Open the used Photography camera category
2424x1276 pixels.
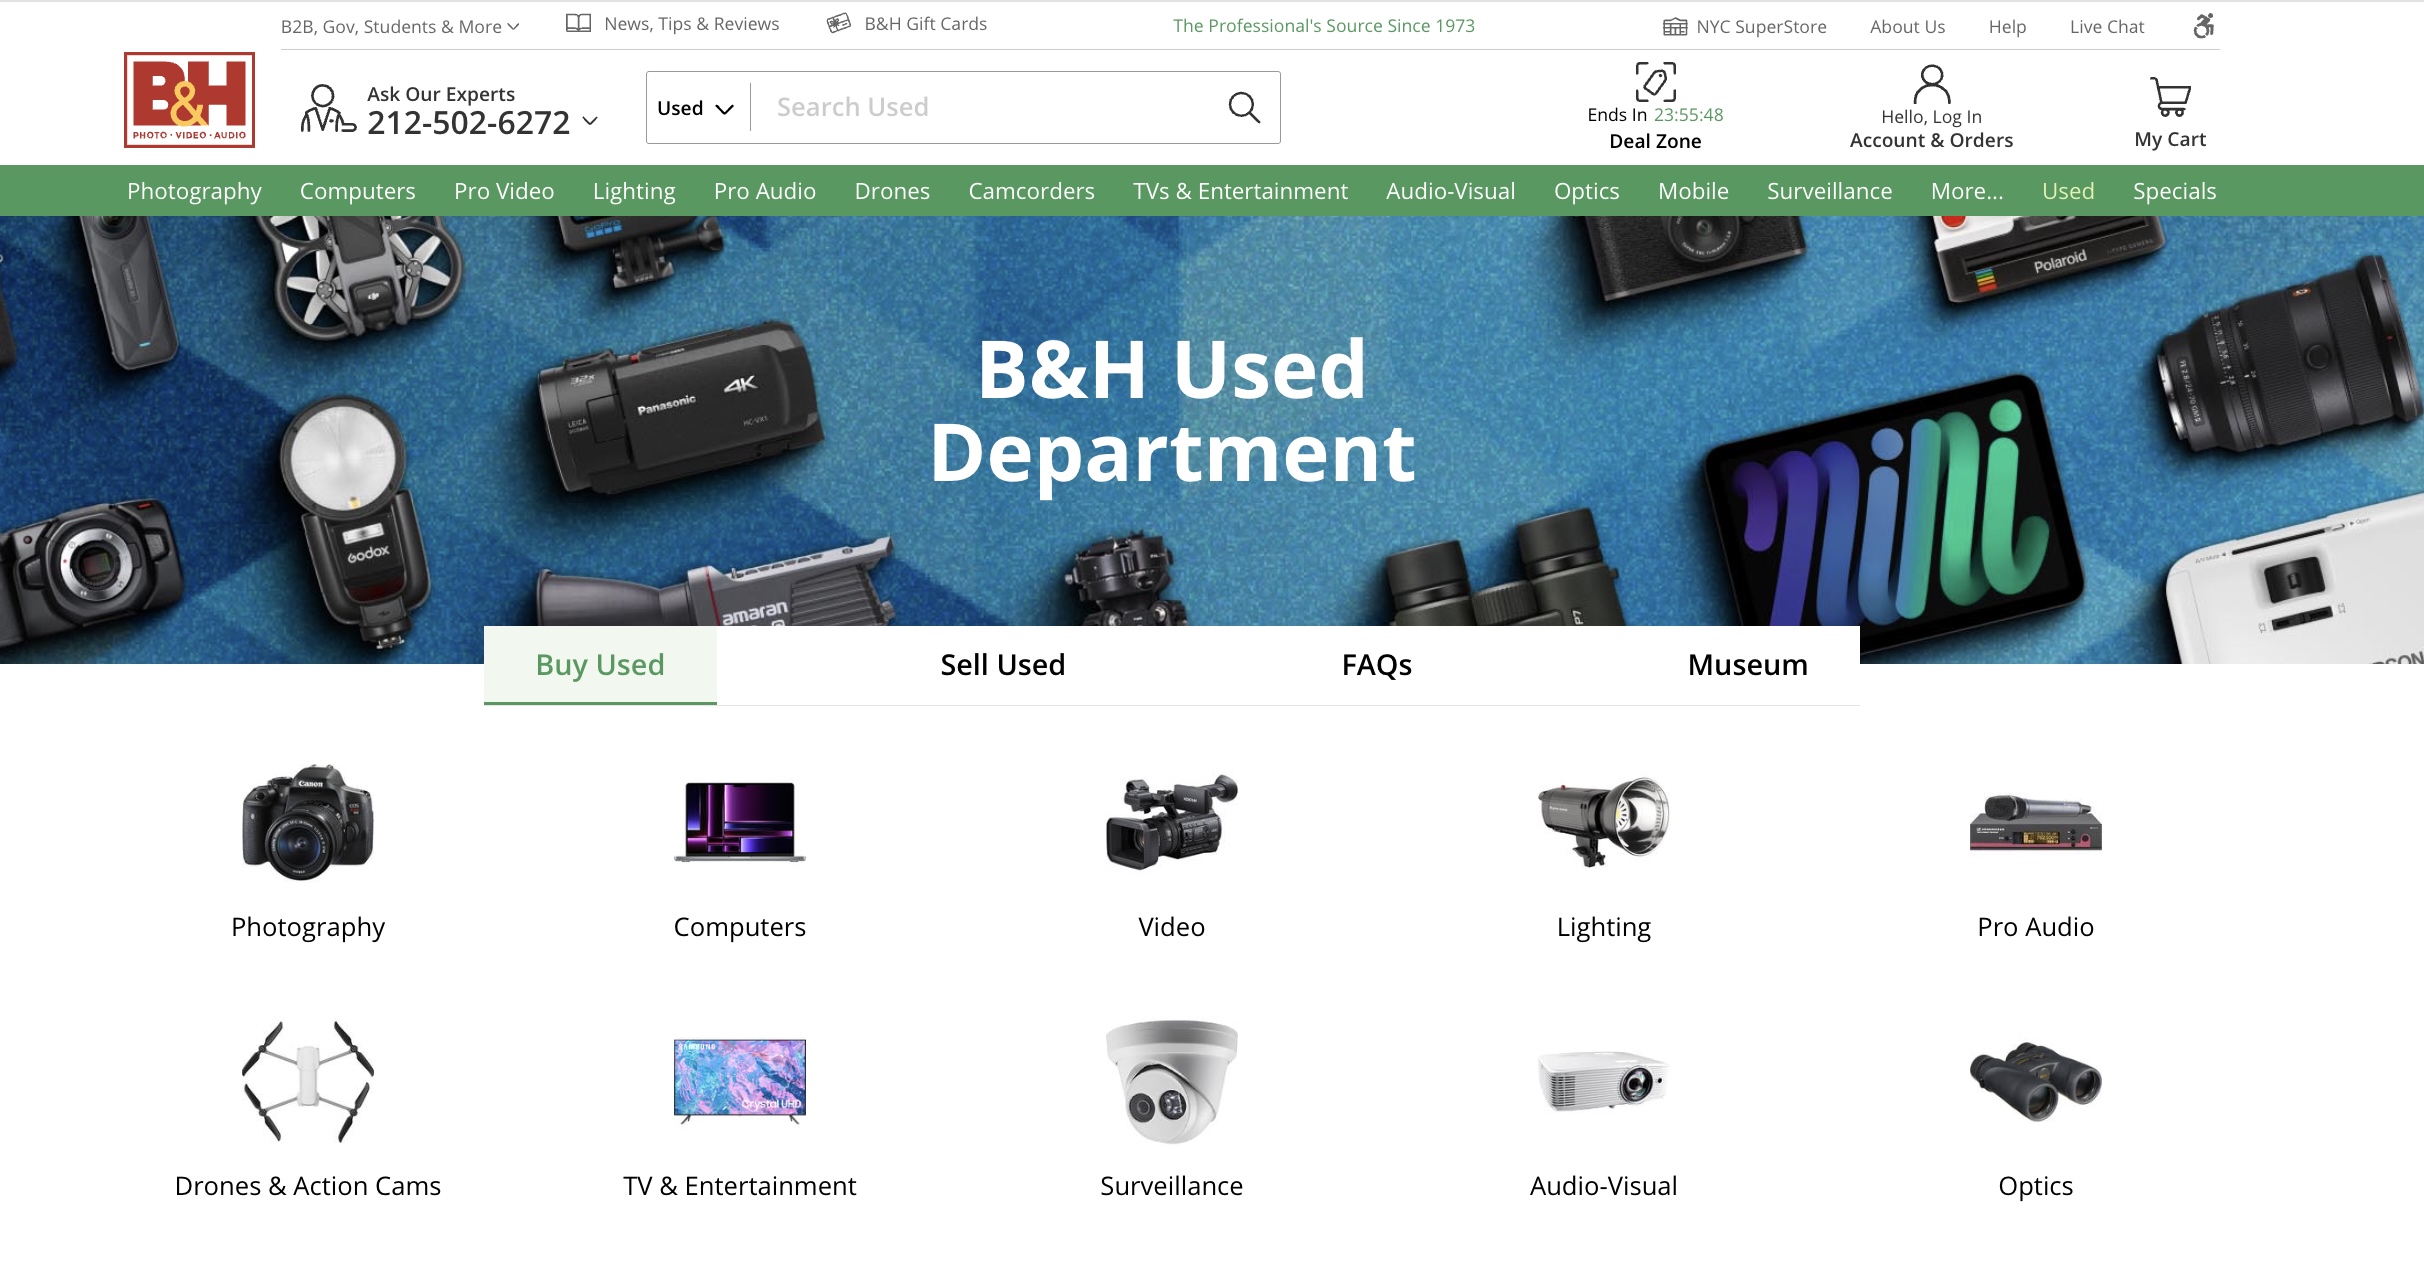click(308, 822)
